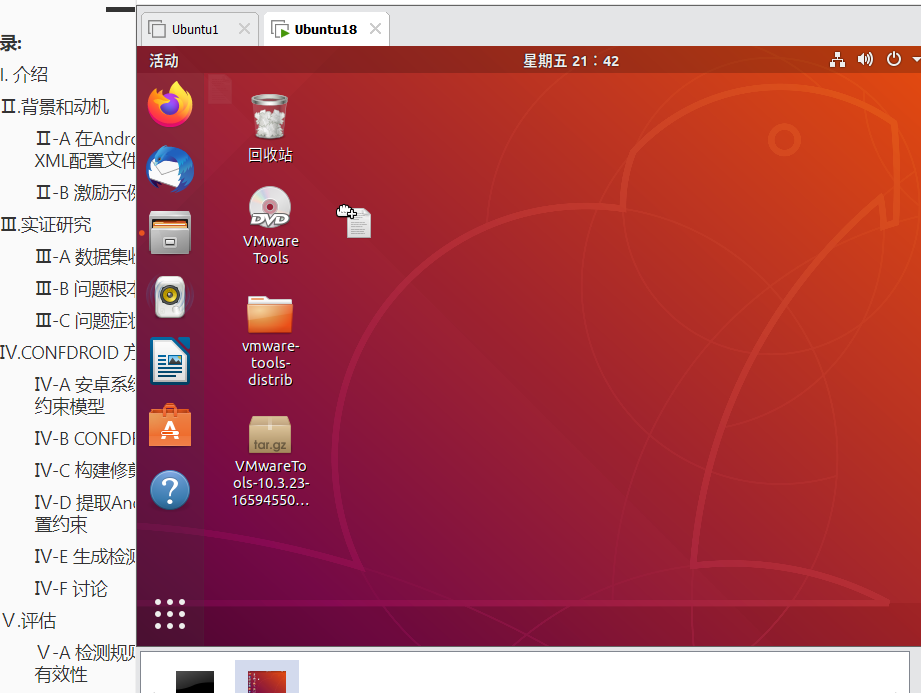Go to outline entry IV.CONFDROID
The height and width of the screenshot is (693, 921).
(68, 352)
